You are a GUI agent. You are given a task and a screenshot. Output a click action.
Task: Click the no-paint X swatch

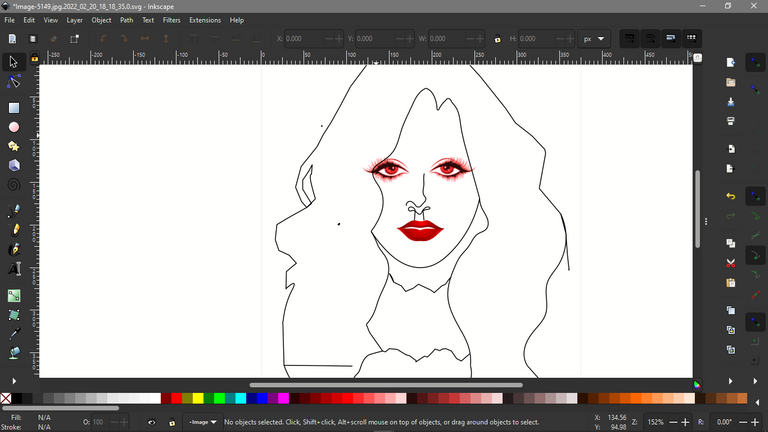pos(6,398)
